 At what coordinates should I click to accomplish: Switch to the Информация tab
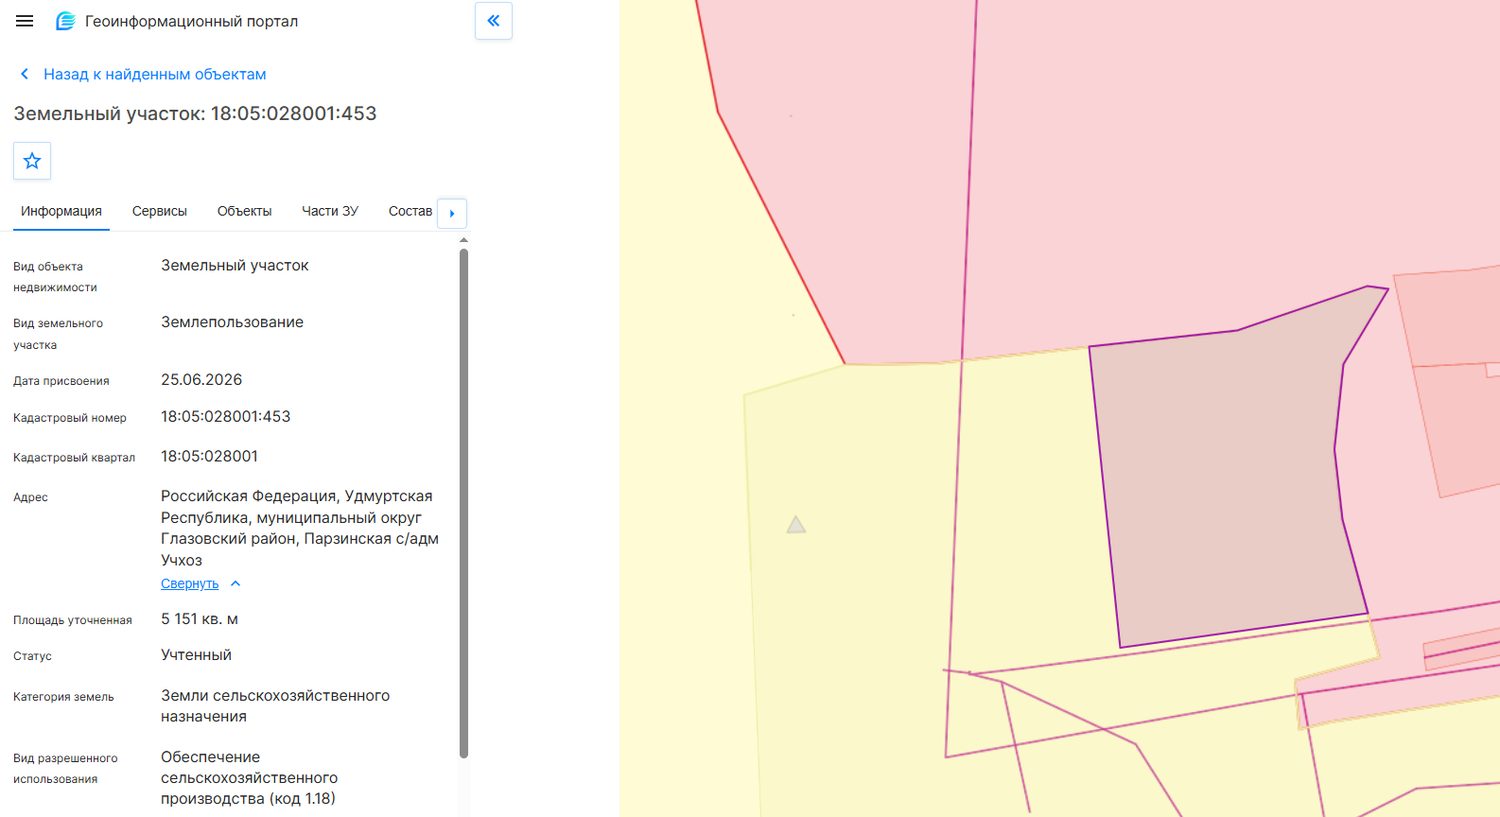click(x=61, y=211)
